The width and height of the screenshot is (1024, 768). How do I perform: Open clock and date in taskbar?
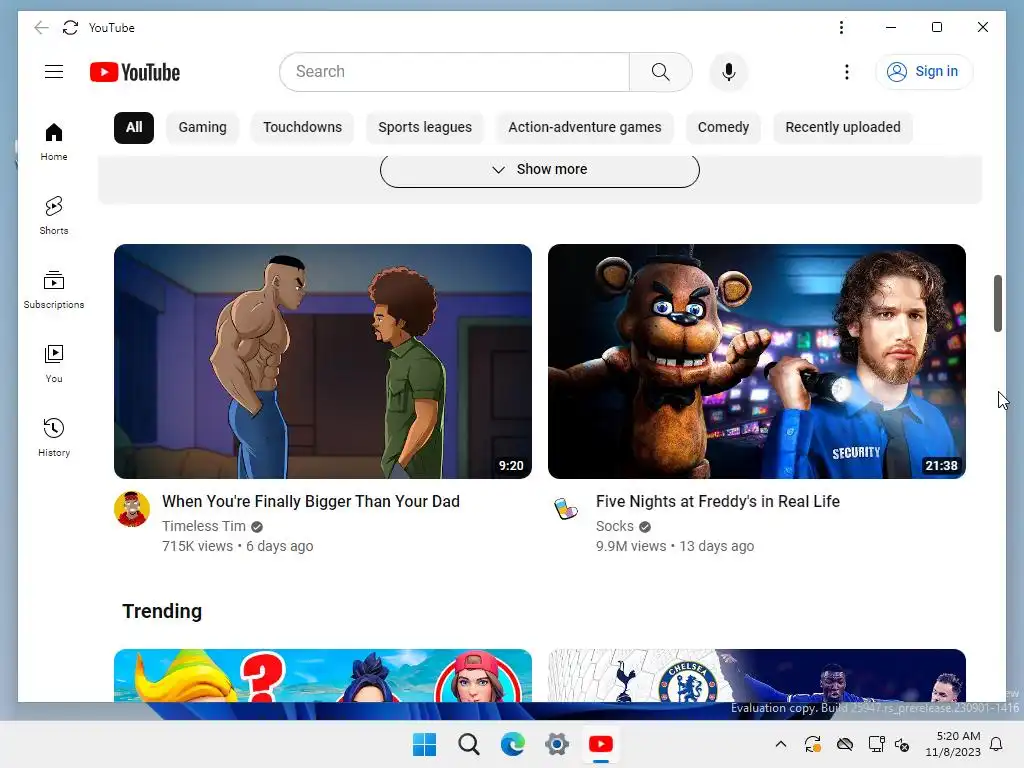coord(953,744)
